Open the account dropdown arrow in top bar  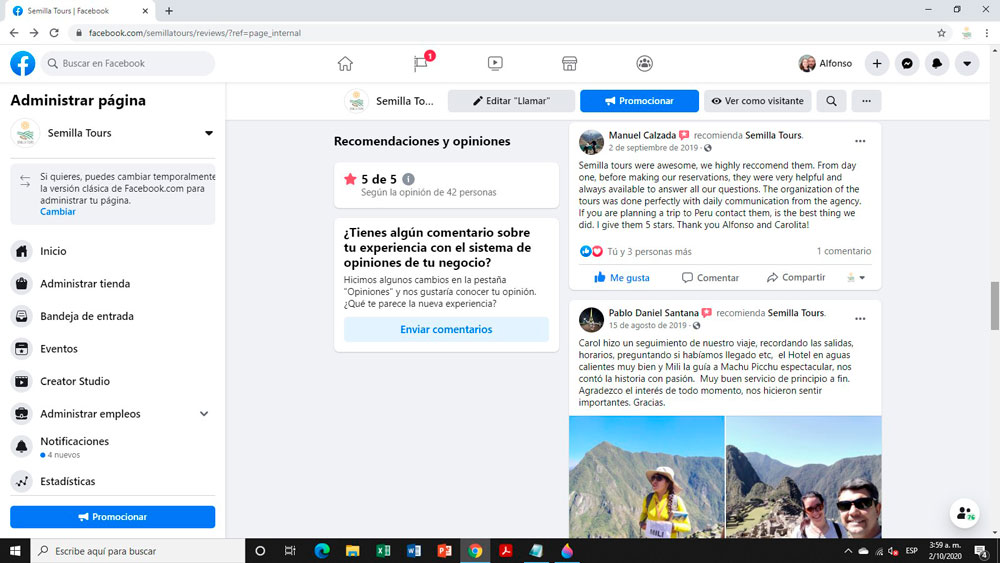[x=967, y=63]
